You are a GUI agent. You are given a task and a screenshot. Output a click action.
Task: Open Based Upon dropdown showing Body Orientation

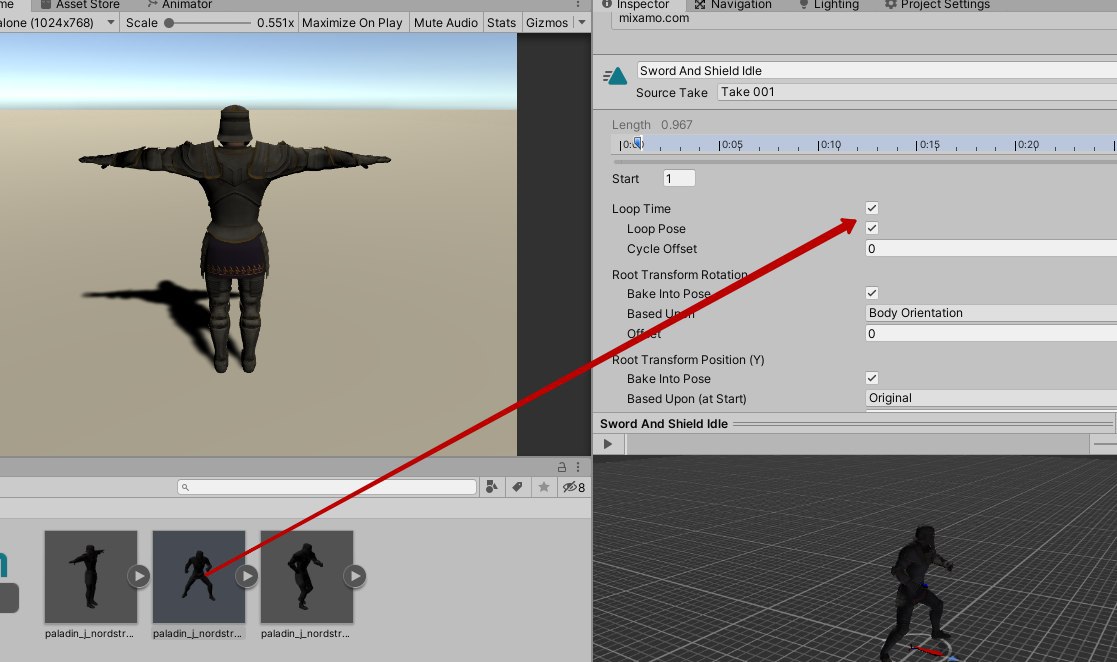coord(991,313)
